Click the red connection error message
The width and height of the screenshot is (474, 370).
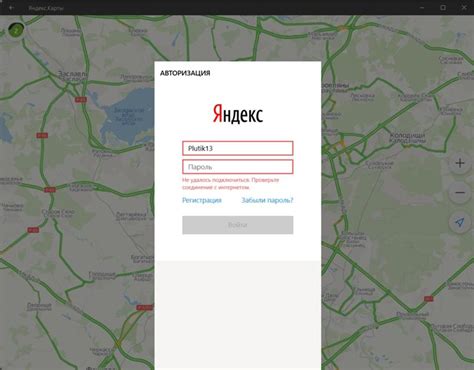tap(231, 184)
